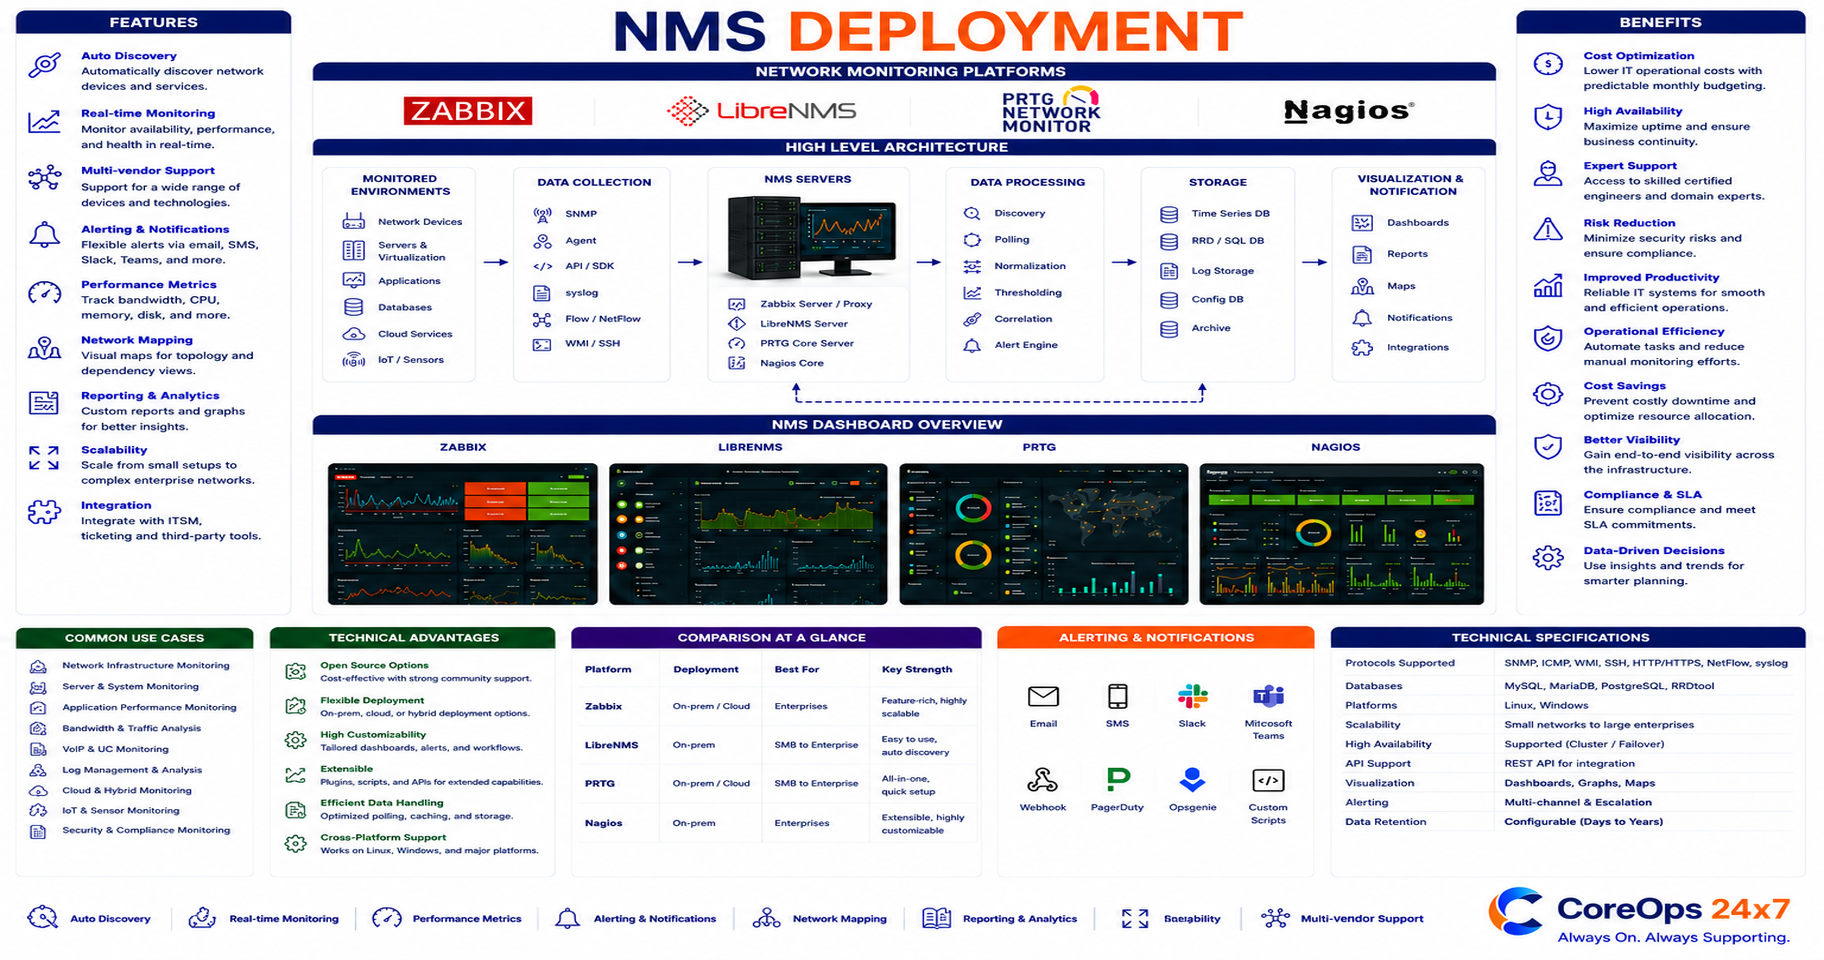The width and height of the screenshot is (1824, 960).
Task: Click the Zabbix logo
Action: [x=467, y=110]
